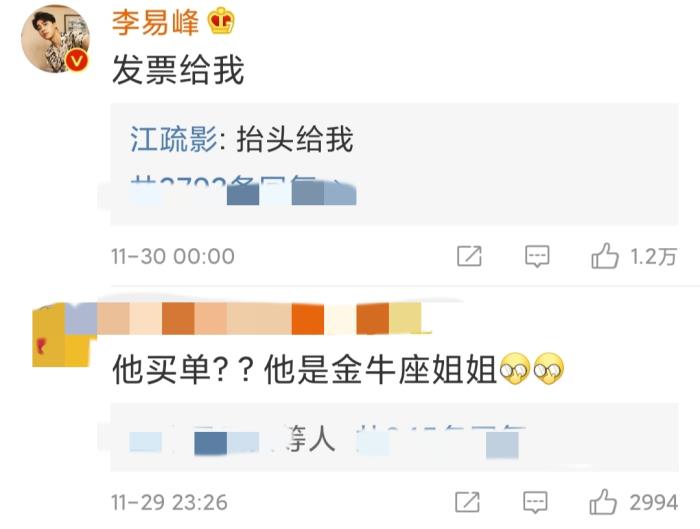Tap the 1.2万 like count
This screenshot has height=529, width=700.
653,257
